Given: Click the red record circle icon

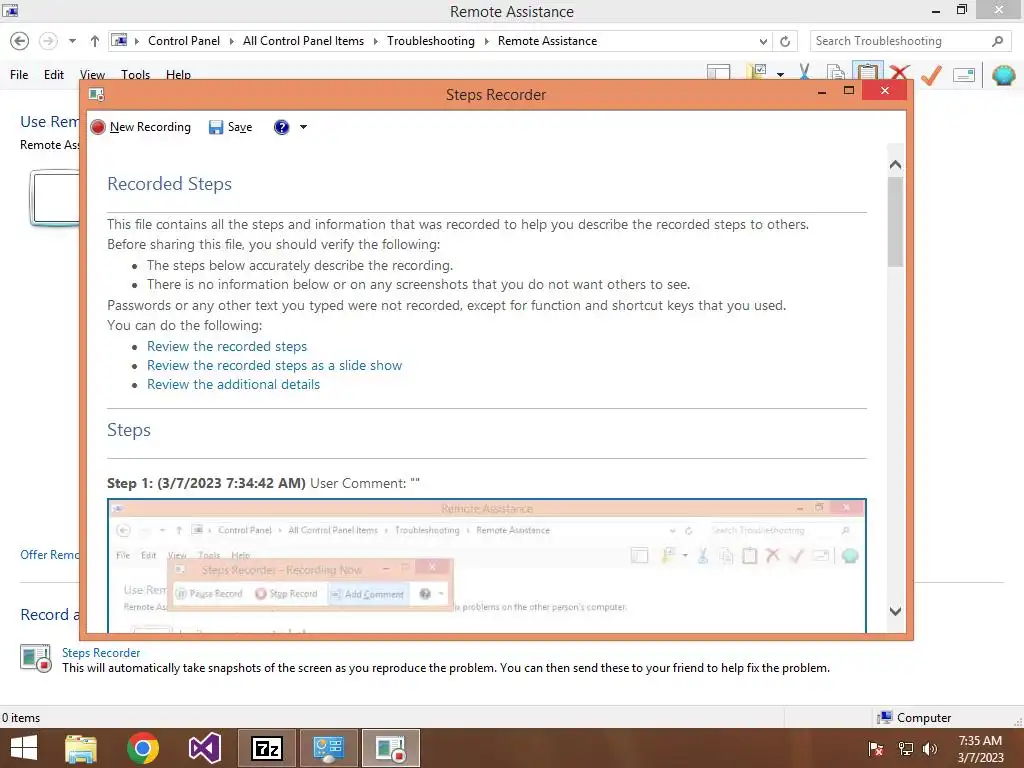Looking at the screenshot, I should pyautogui.click(x=98, y=127).
